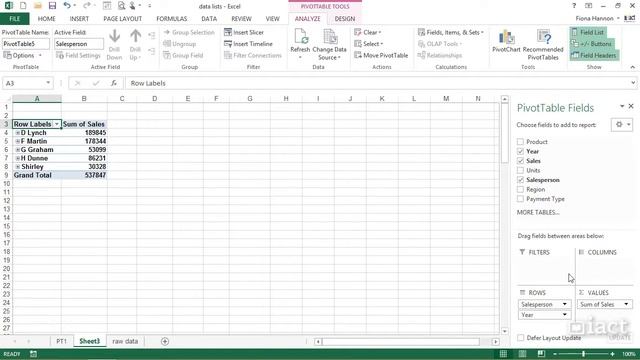Expand the D Lynch row
The height and width of the screenshot is (360, 640).
[x=18, y=133]
